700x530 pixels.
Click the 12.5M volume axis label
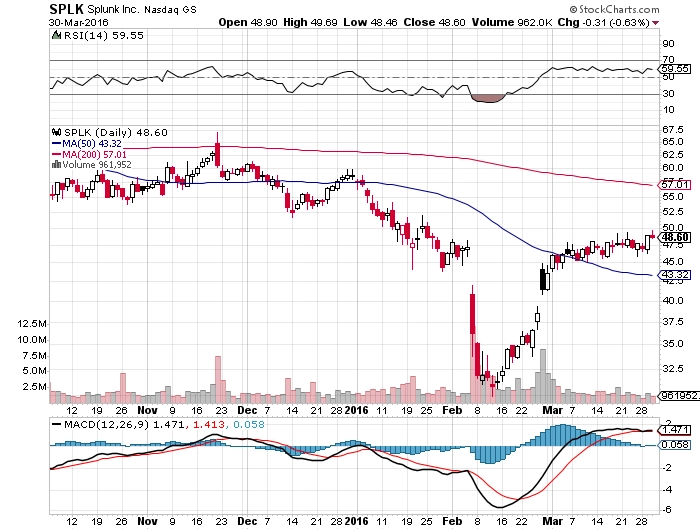31,324
